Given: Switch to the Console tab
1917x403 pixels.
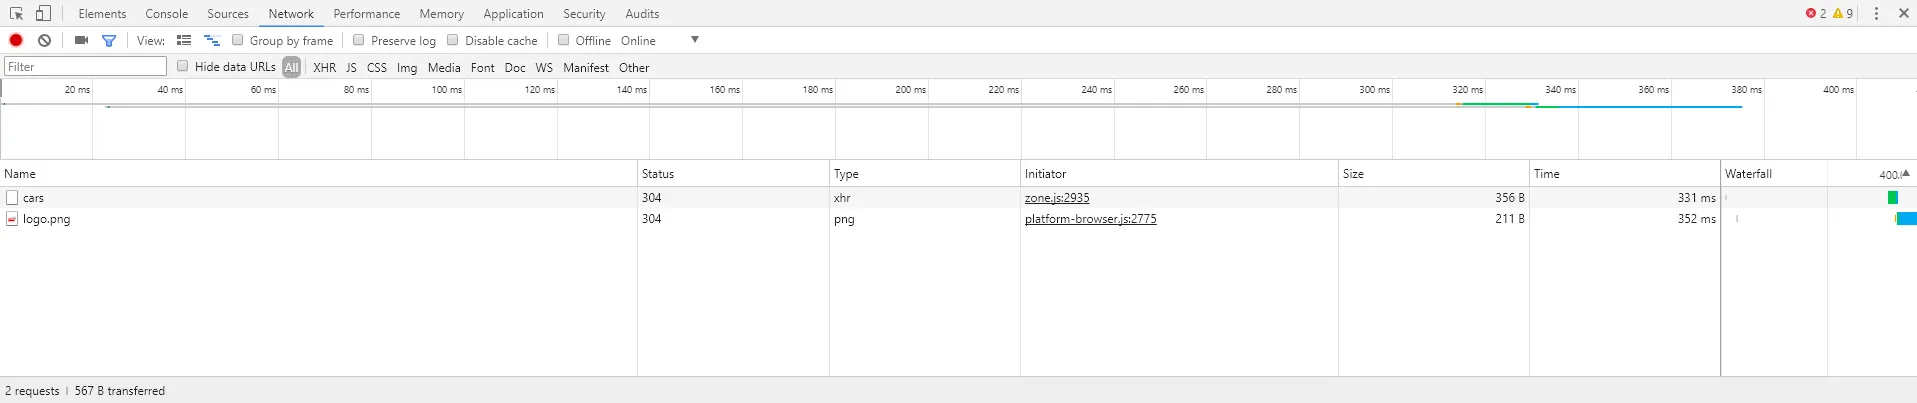Looking at the screenshot, I should pyautogui.click(x=166, y=14).
